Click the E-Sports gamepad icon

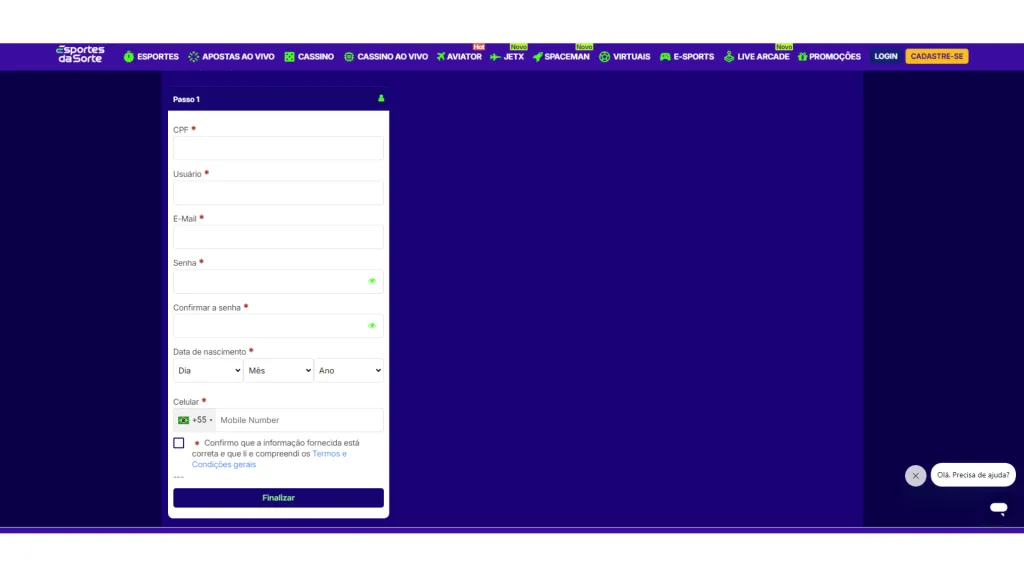[665, 57]
